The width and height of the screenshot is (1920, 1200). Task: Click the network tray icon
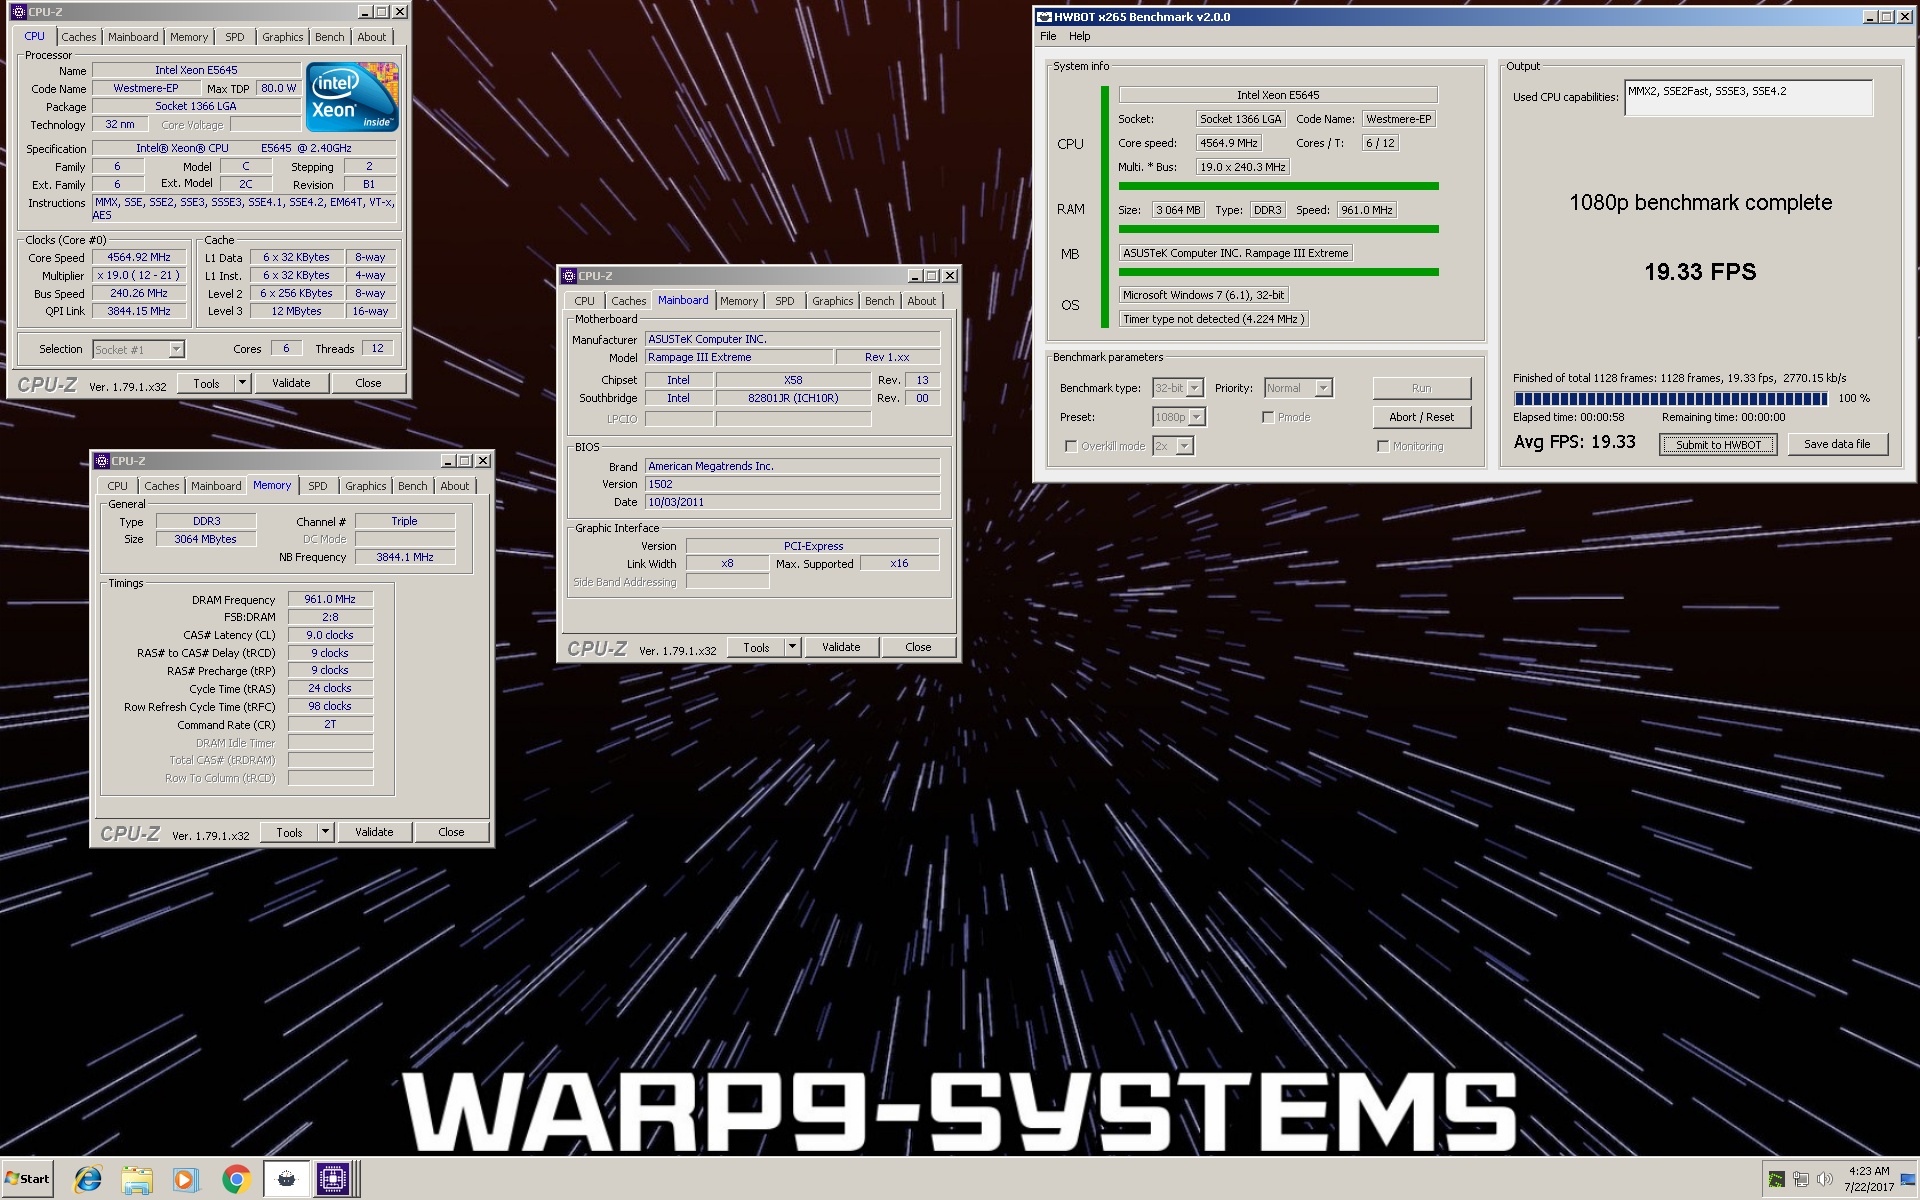1801,1179
